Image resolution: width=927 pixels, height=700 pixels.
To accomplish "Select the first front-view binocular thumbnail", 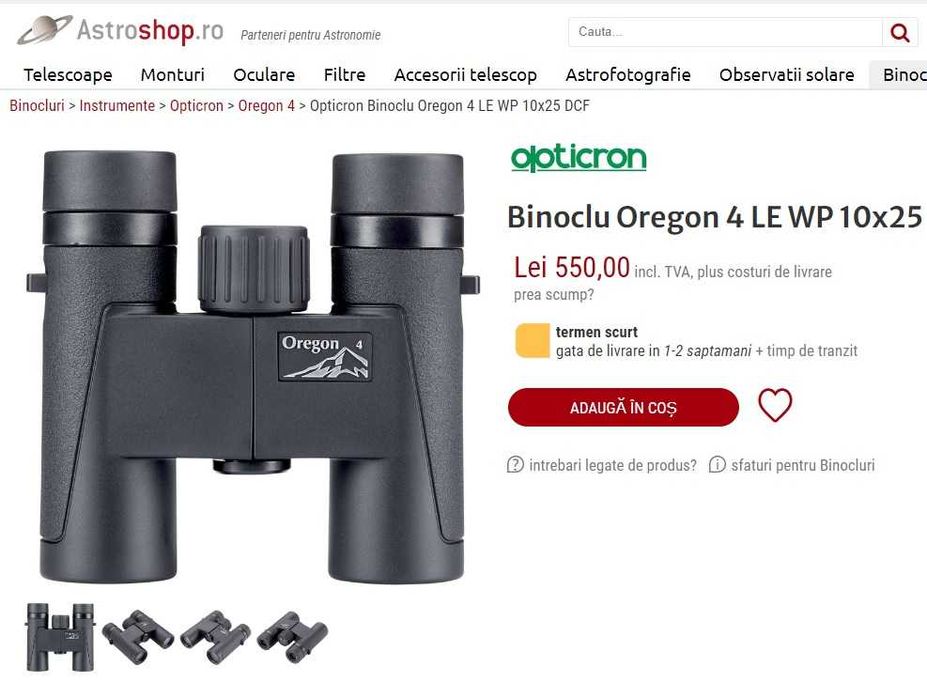I will [60, 637].
